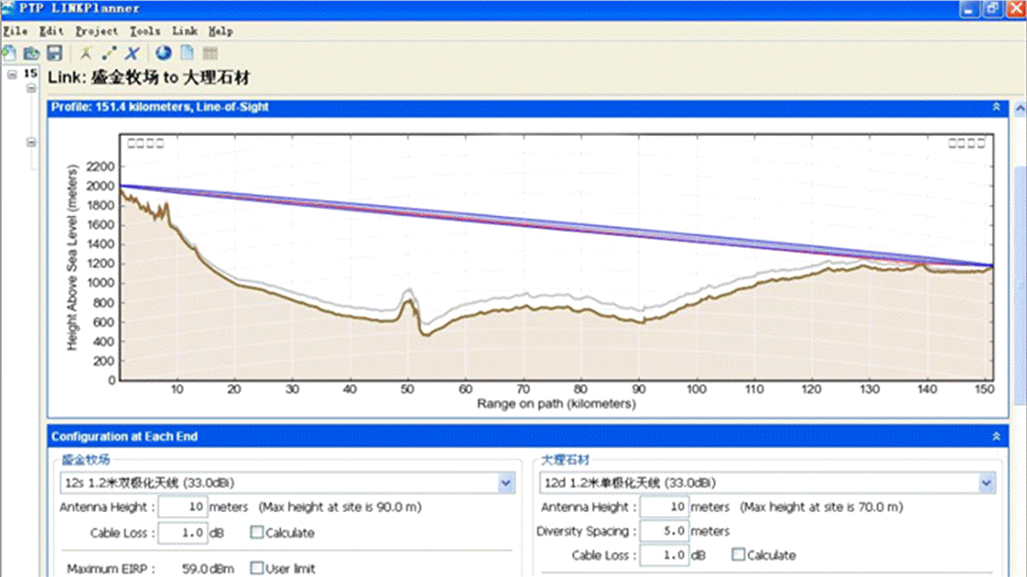Open the Edit menu
This screenshot has width=1027, height=577.
point(51,31)
